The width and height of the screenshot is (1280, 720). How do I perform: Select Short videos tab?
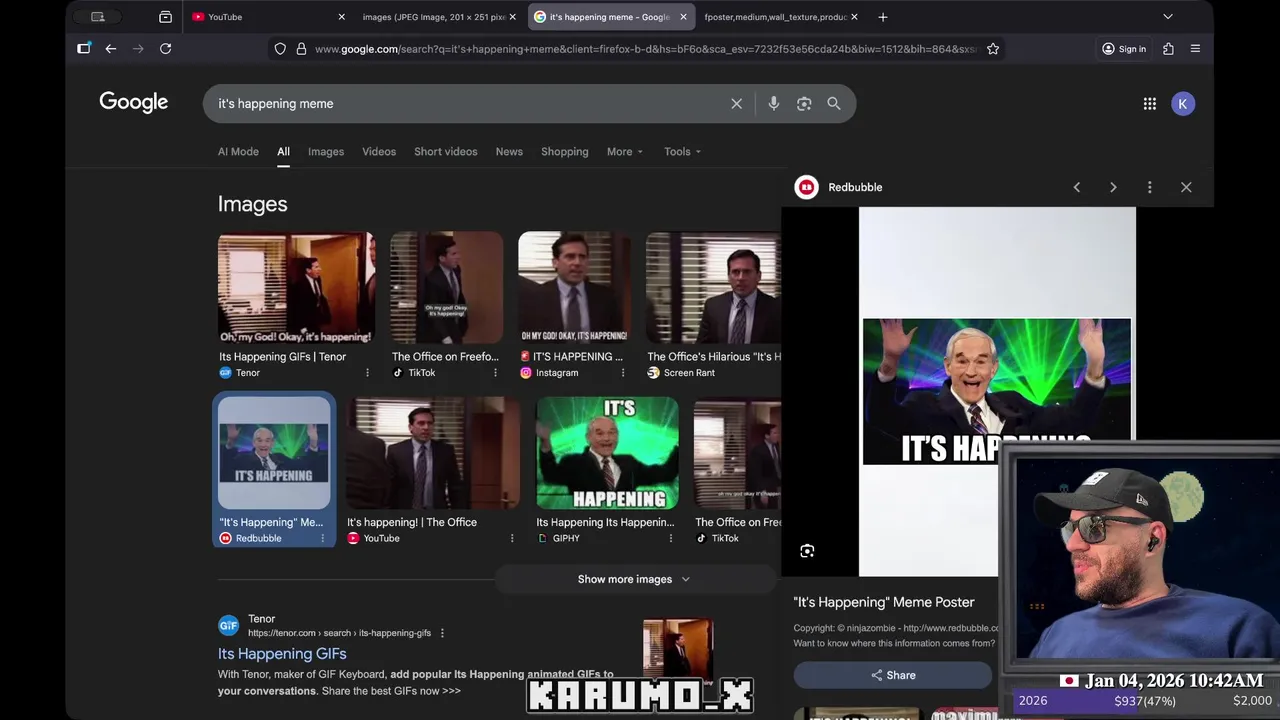[x=446, y=152]
